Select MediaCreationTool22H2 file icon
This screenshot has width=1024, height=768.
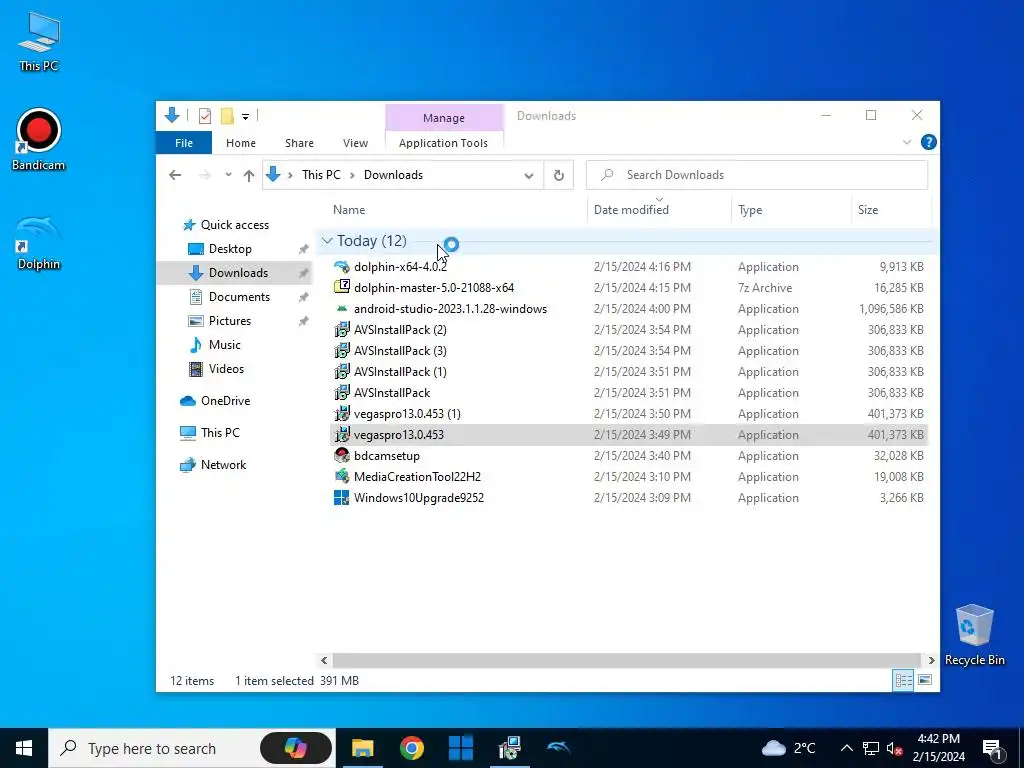click(342, 477)
